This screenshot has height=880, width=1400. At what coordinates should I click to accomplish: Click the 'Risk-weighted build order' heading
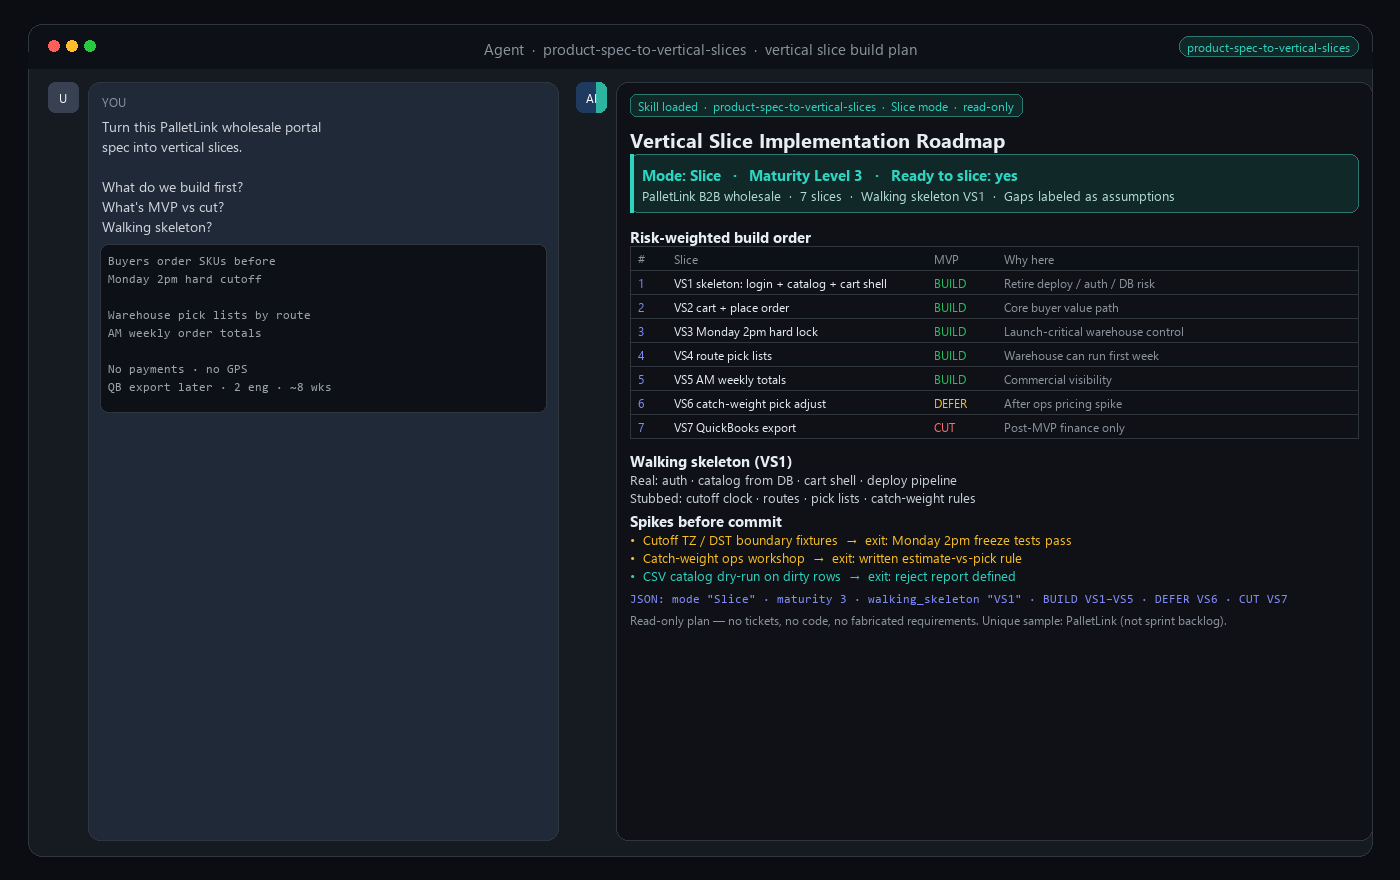[720, 238]
